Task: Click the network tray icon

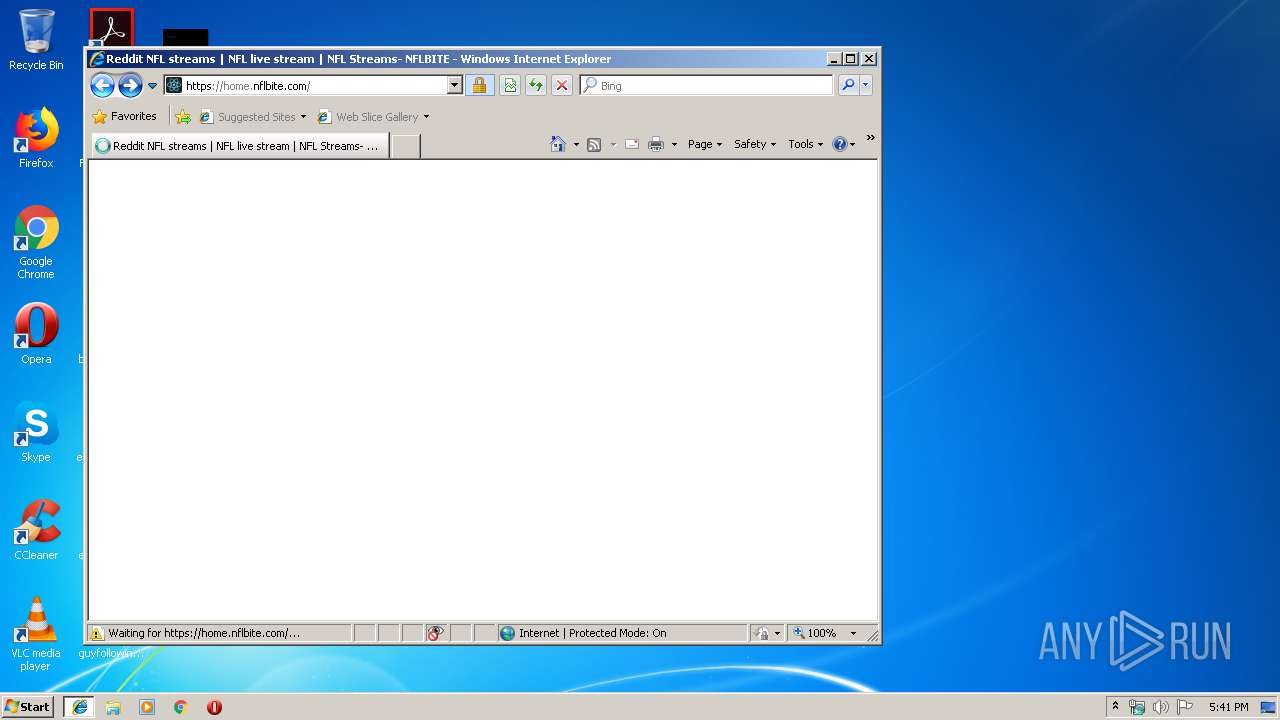Action: [x=1137, y=707]
